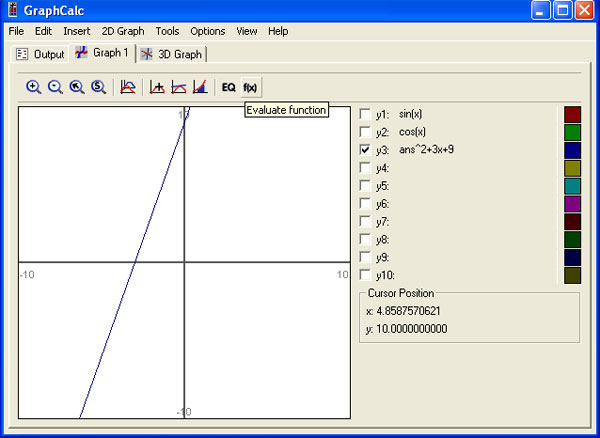
Task: Click the zoom in magnifier icon
Action: [x=34, y=87]
